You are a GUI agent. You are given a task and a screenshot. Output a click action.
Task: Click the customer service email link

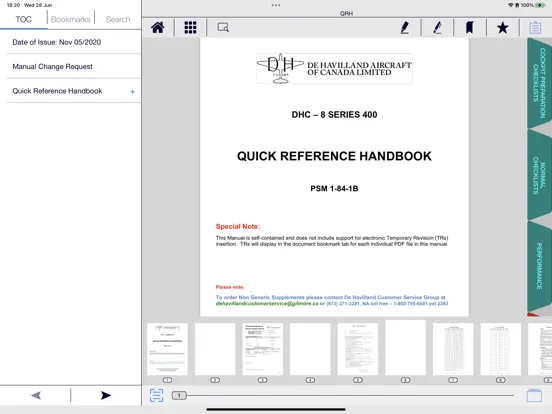(267, 303)
